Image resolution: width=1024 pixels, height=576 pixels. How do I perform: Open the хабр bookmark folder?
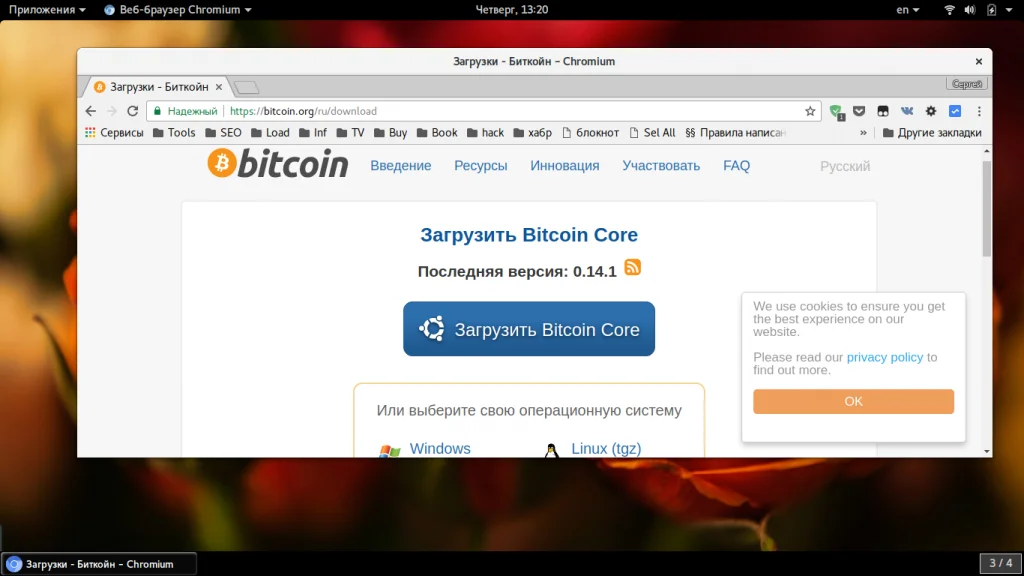click(533, 133)
